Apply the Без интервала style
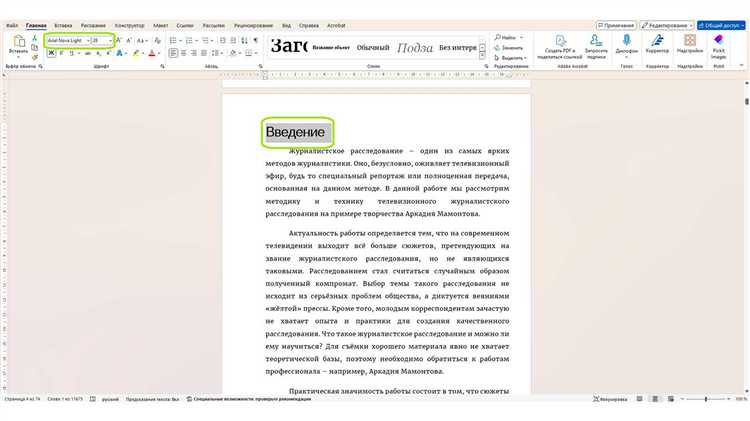The height and width of the screenshot is (421, 750). pyautogui.click(x=458, y=47)
